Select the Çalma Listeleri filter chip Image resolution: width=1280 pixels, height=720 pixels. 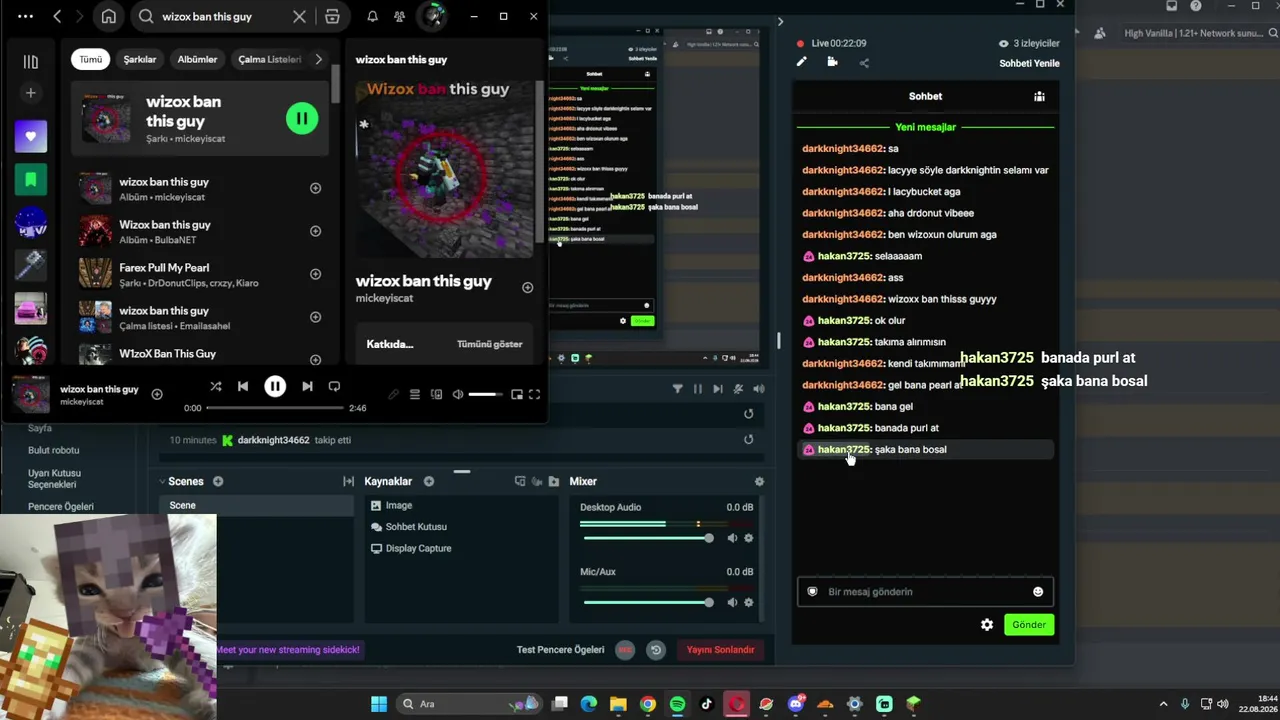(x=269, y=59)
